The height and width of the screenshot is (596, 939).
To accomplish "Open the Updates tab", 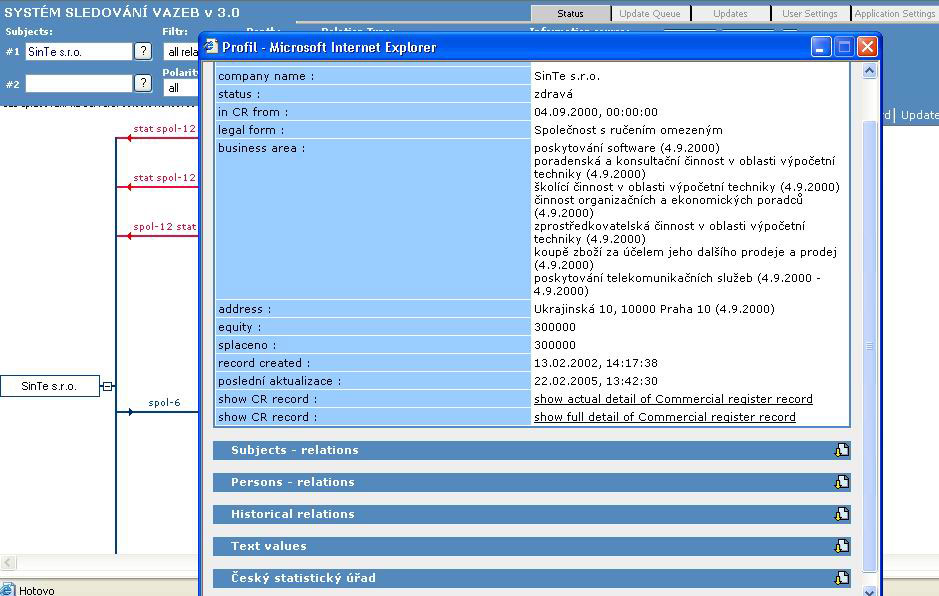I will pos(730,13).
